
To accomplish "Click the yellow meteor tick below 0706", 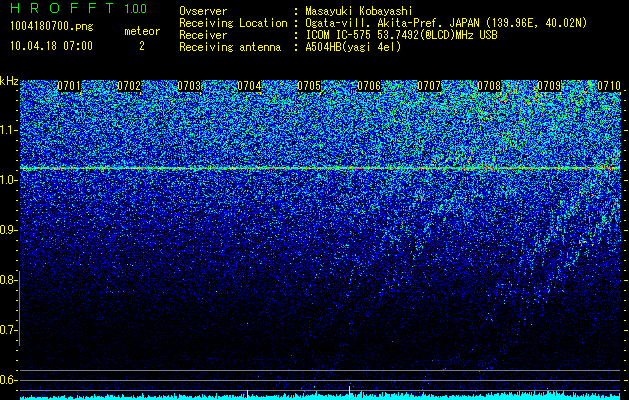I will [349, 393].
